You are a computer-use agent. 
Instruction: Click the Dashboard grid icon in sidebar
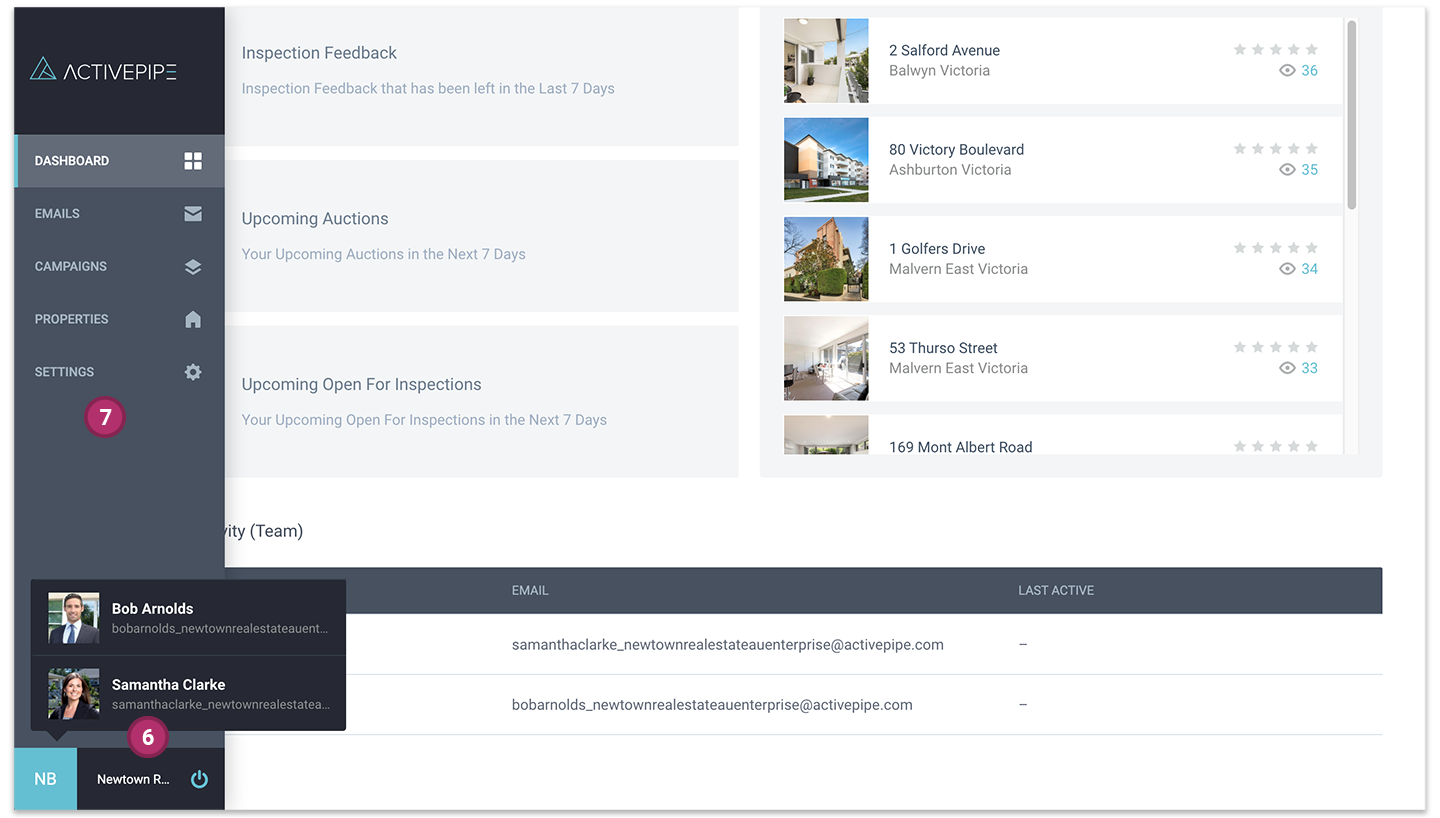coord(193,161)
